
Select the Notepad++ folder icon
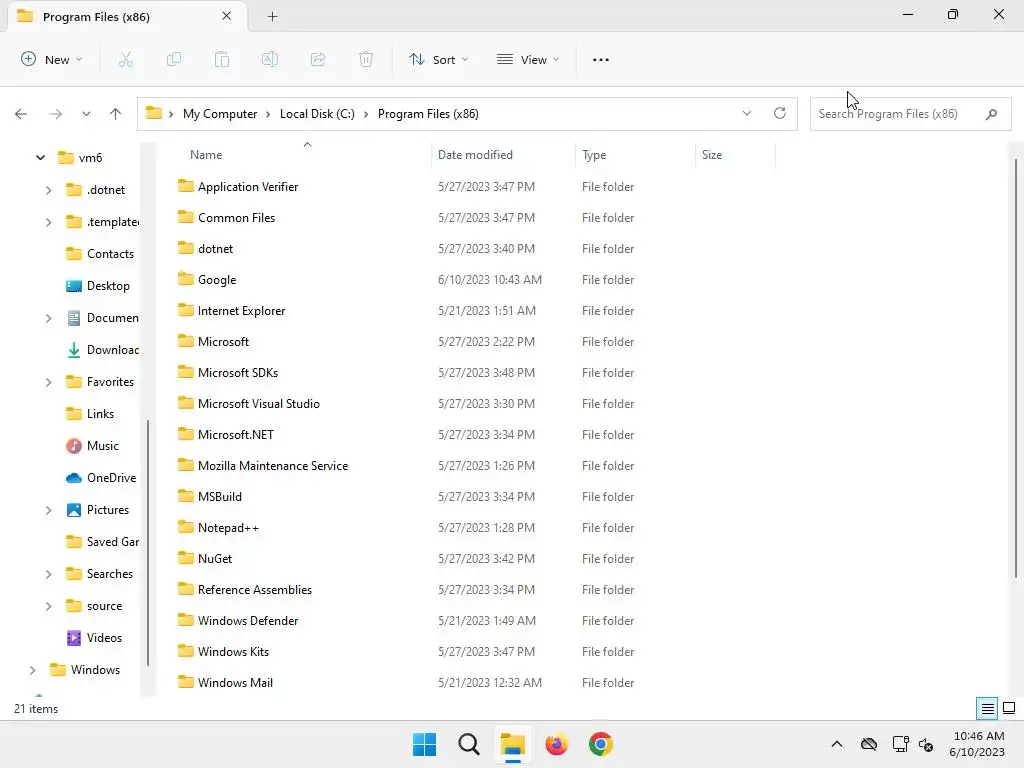(x=186, y=527)
